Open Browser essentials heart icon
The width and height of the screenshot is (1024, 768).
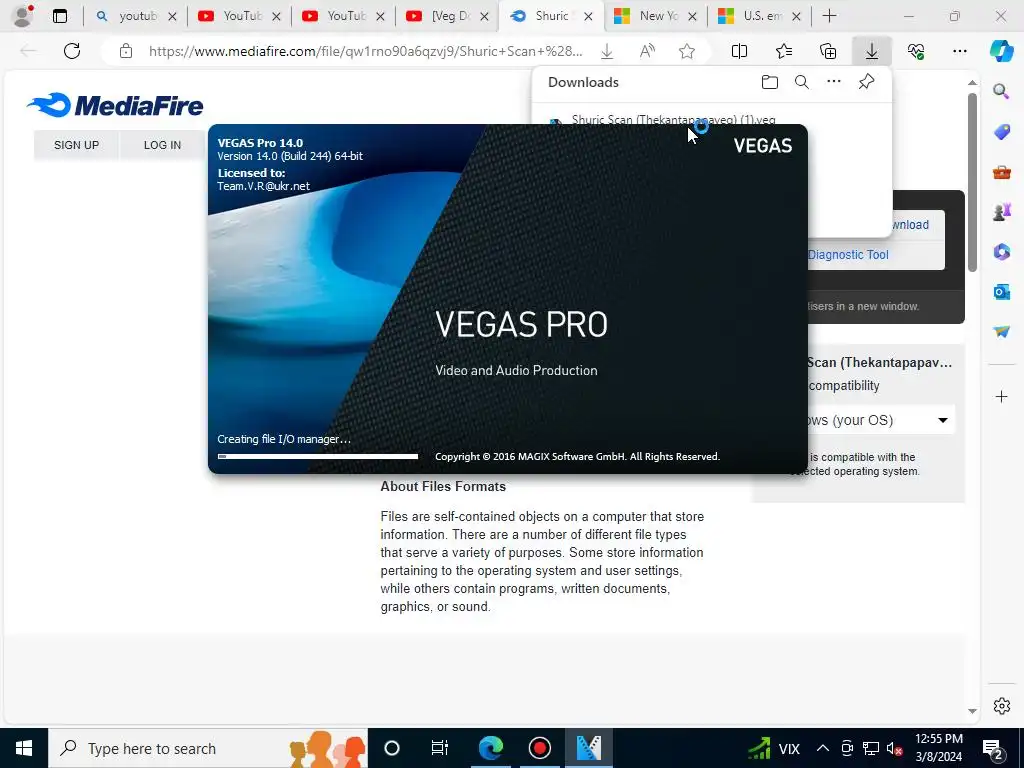(x=916, y=51)
